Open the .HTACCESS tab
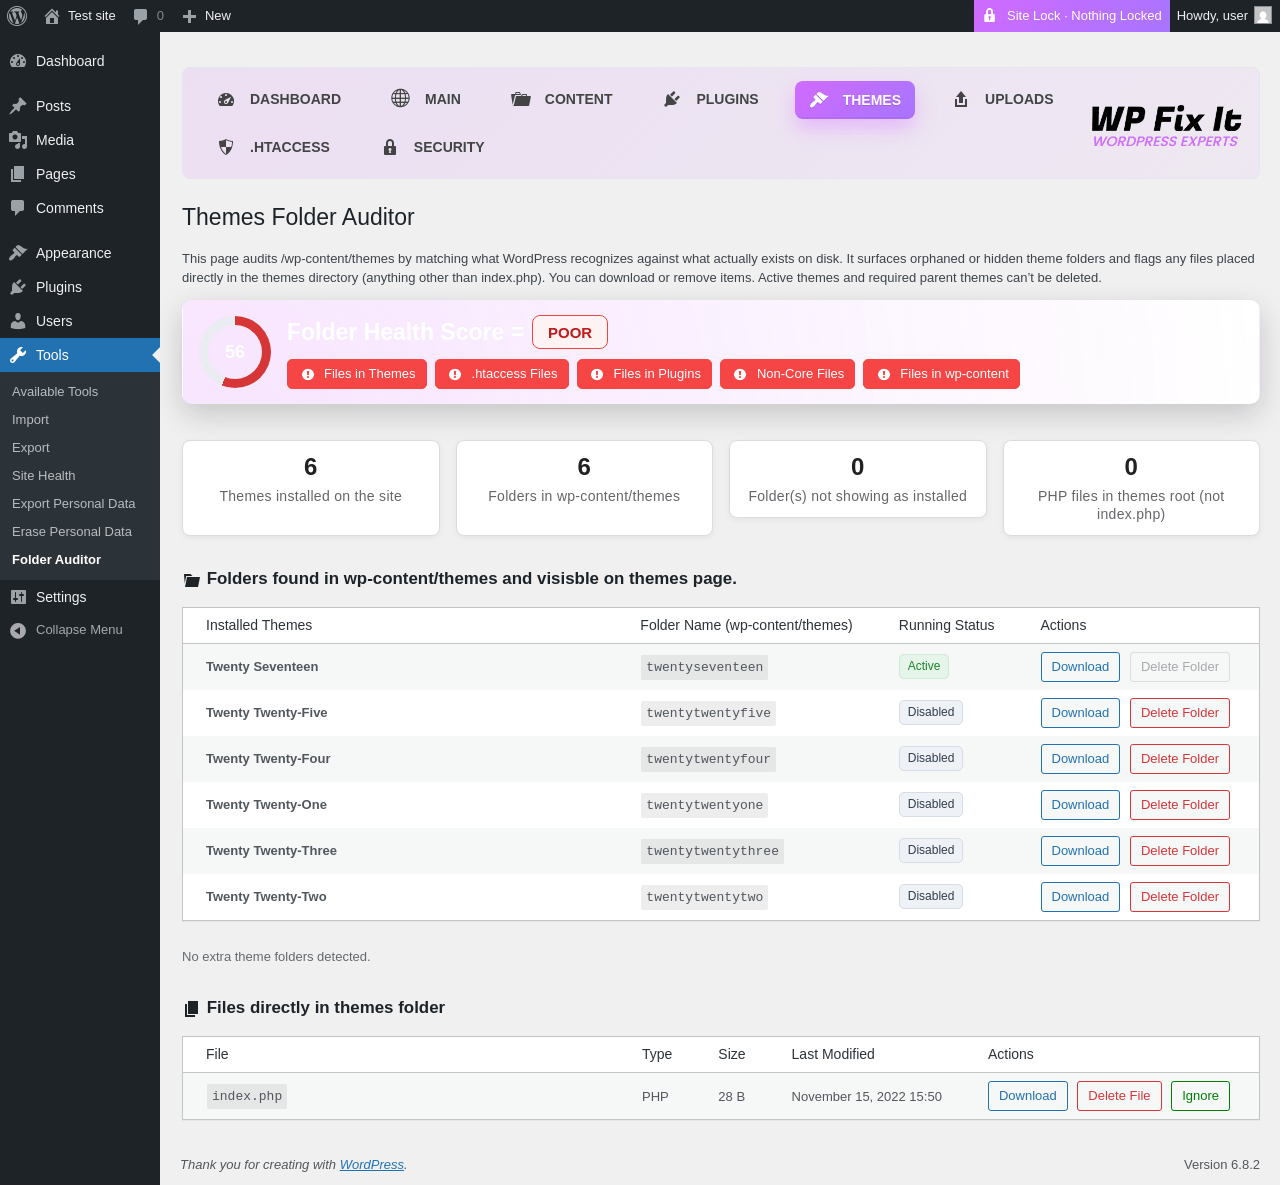 click(274, 147)
